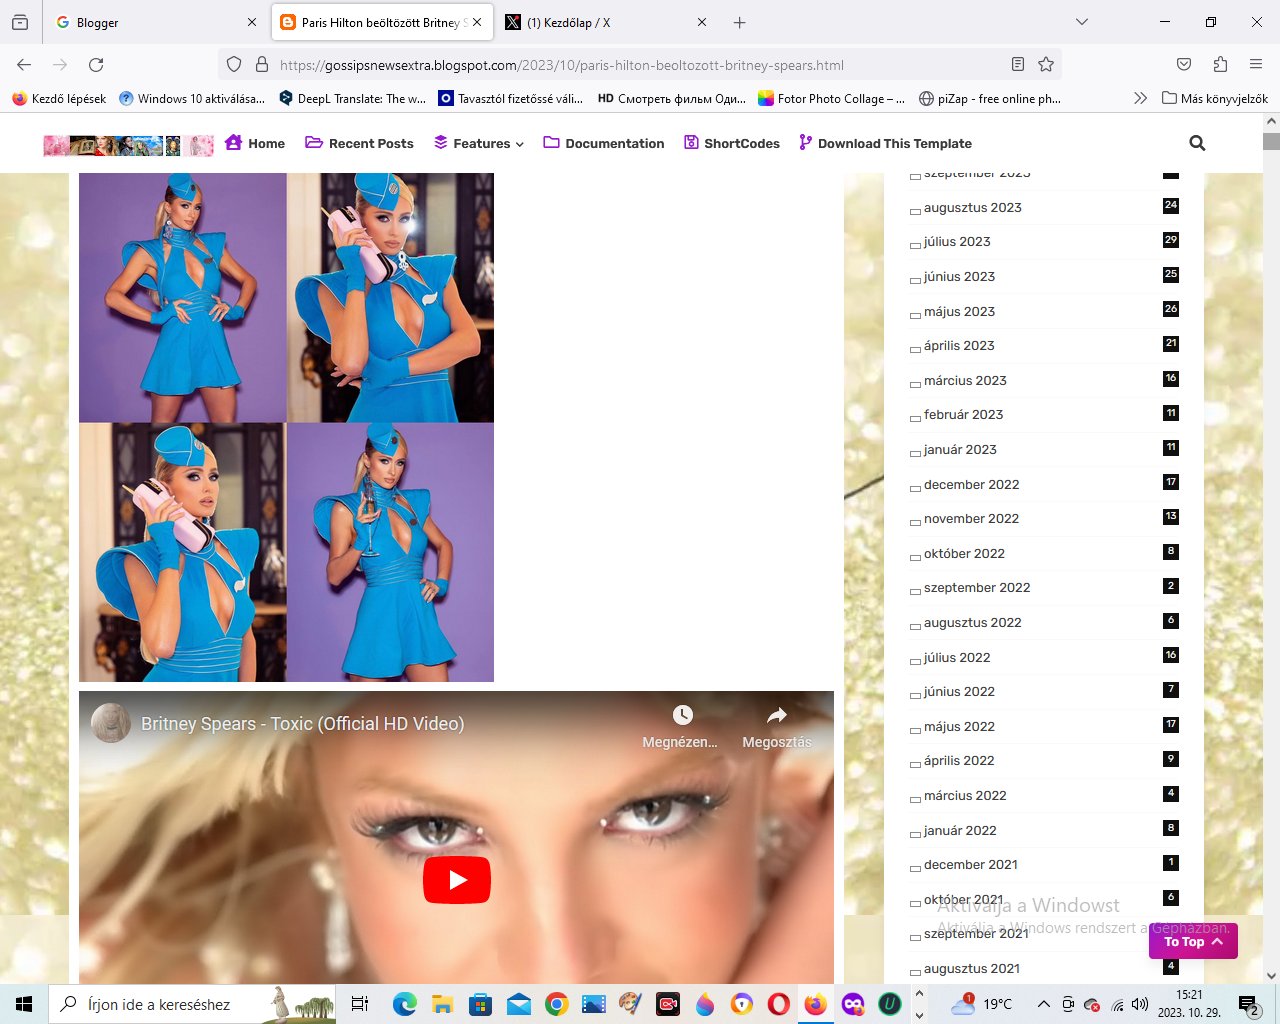Bookmark this page with the star icon
This screenshot has height=1024, width=1280.
1046,65
